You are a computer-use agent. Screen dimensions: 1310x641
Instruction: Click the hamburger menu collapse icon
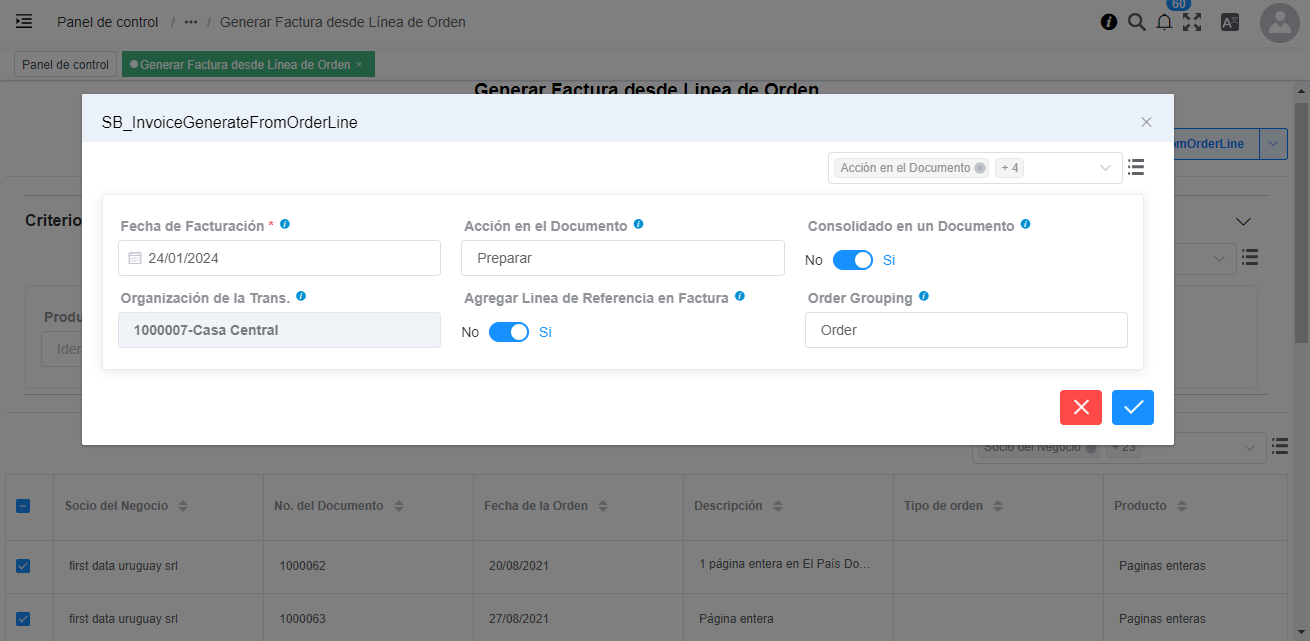[x=24, y=21]
